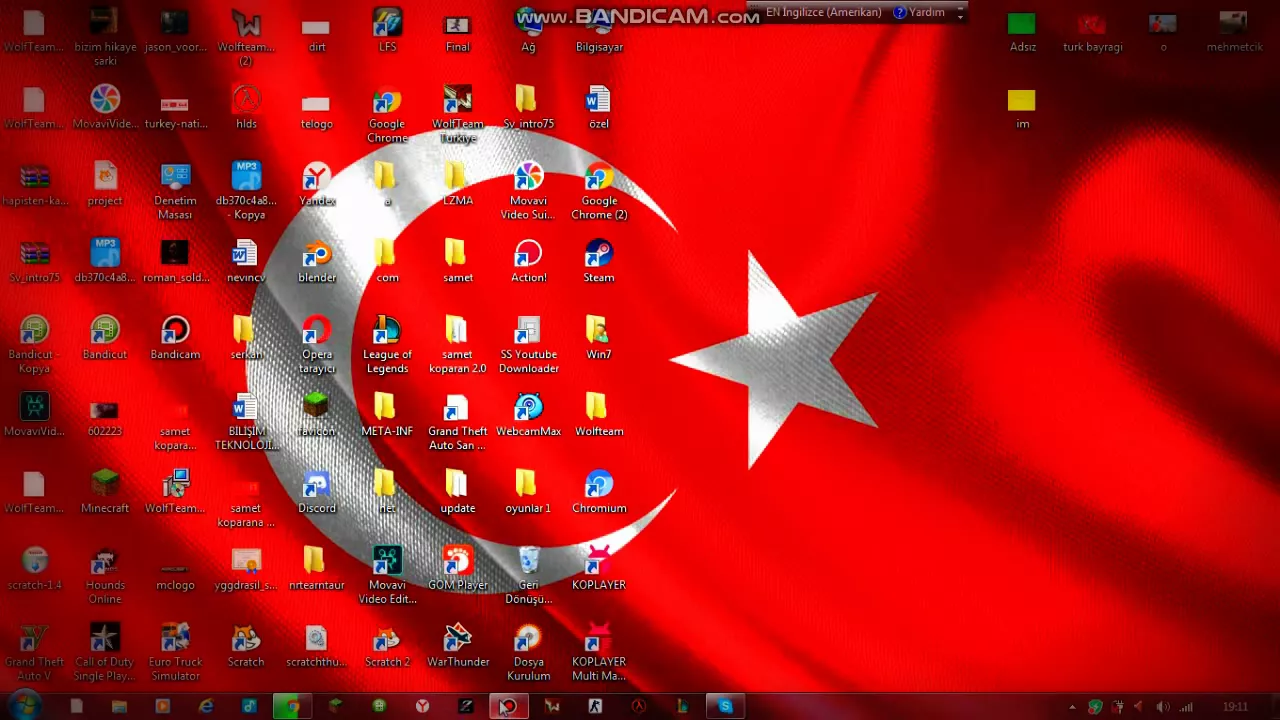The width and height of the screenshot is (1280, 720).
Task: Switch to Chrome in the taskbar
Action: point(292,706)
